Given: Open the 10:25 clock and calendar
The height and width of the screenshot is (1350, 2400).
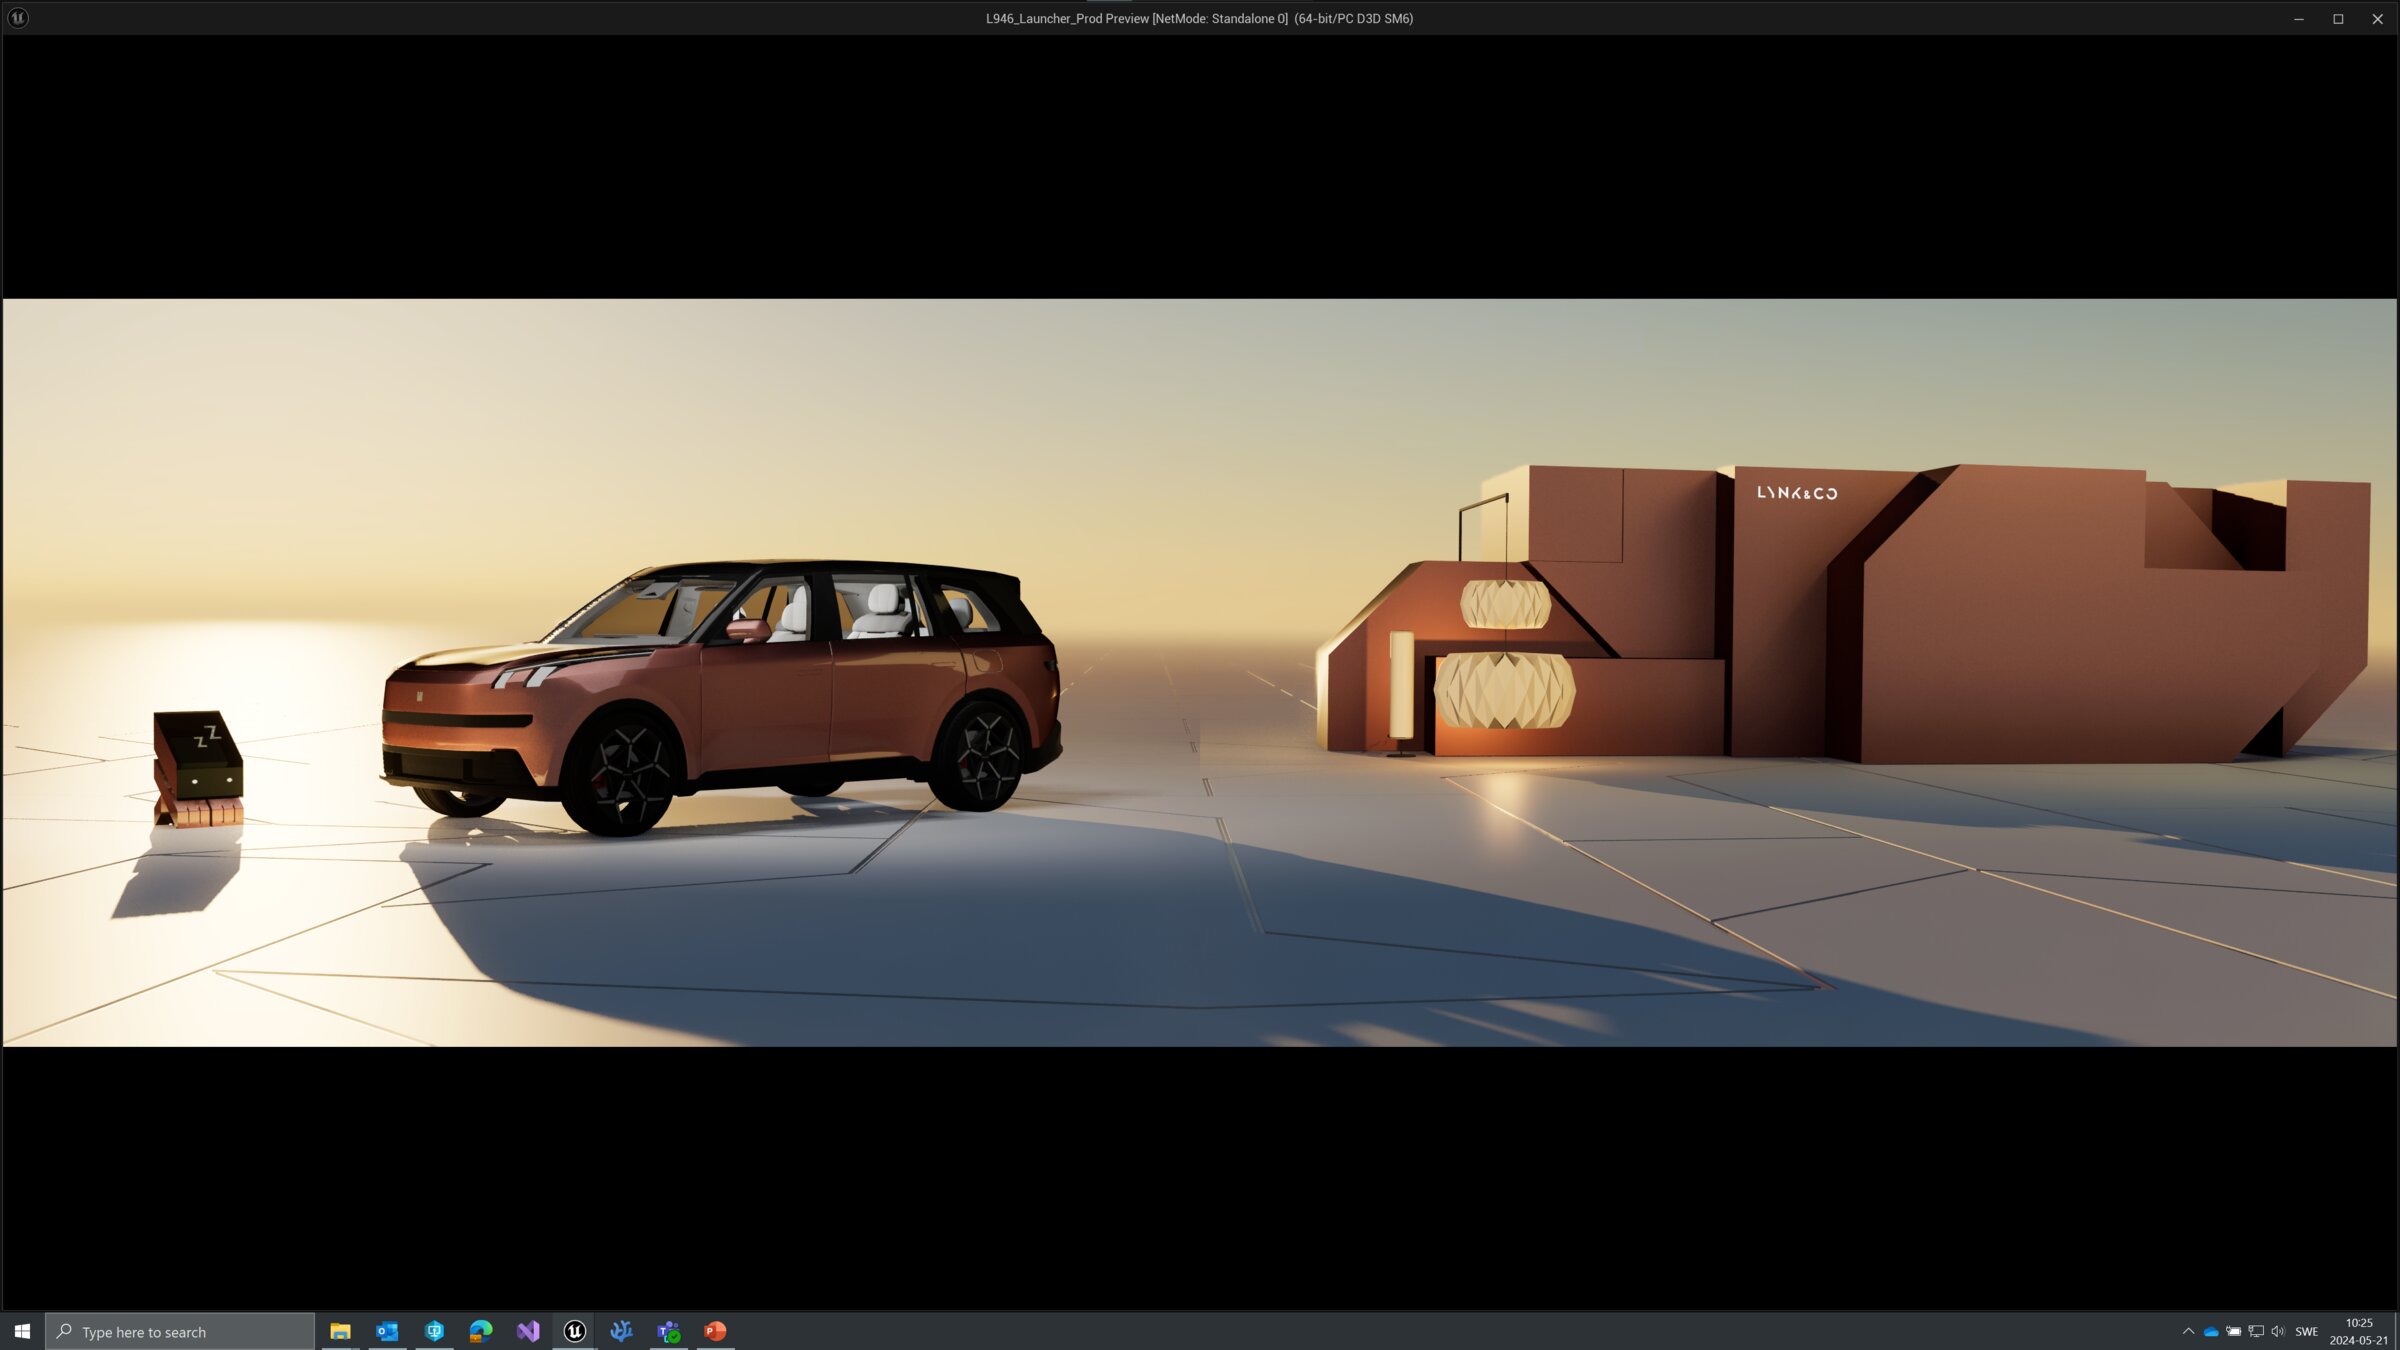Looking at the screenshot, I should 2359,1331.
